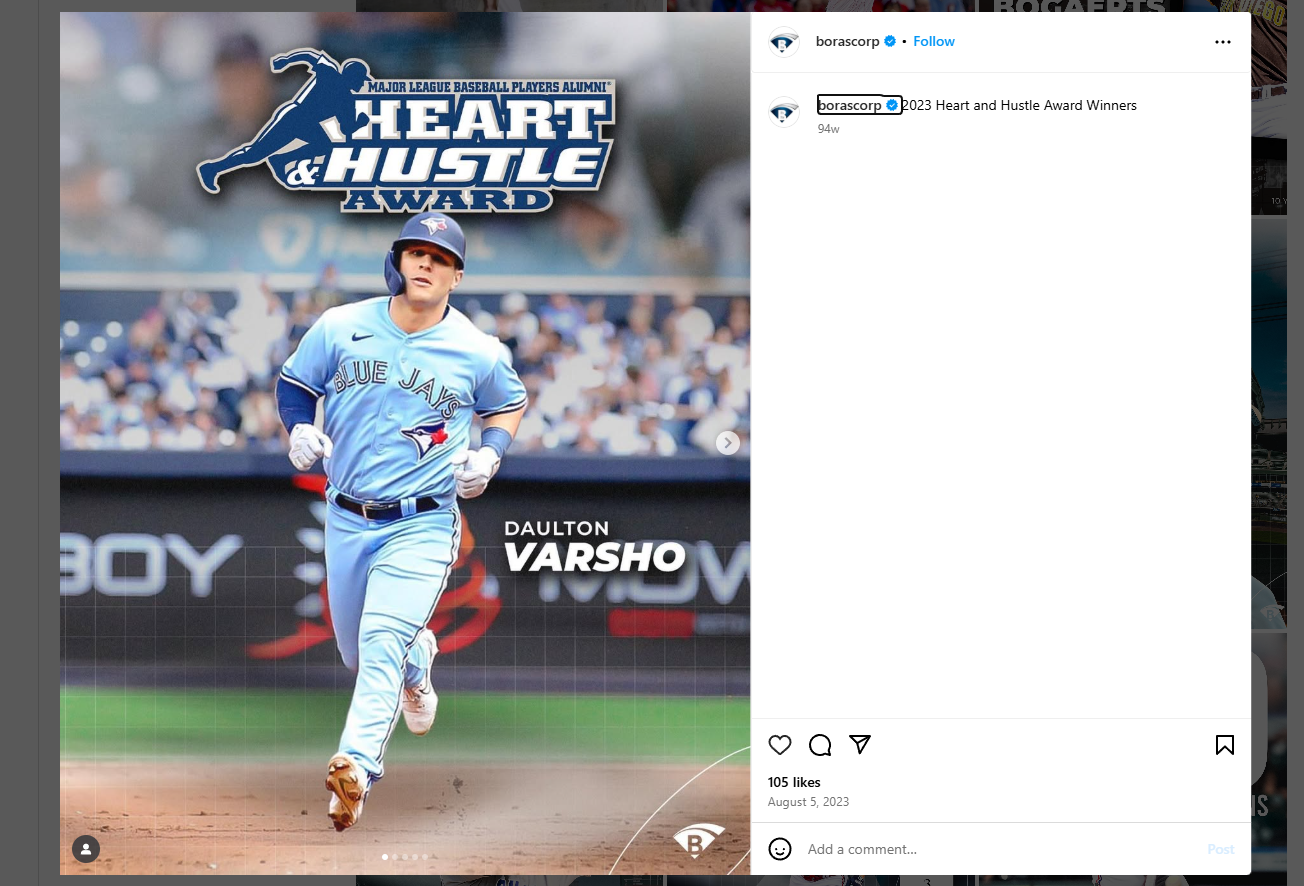The width and height of the screenshot is (1304, 886).
Task: Open borascorp profile from header username
Action: pyautogui.click(x=848, y=41)
